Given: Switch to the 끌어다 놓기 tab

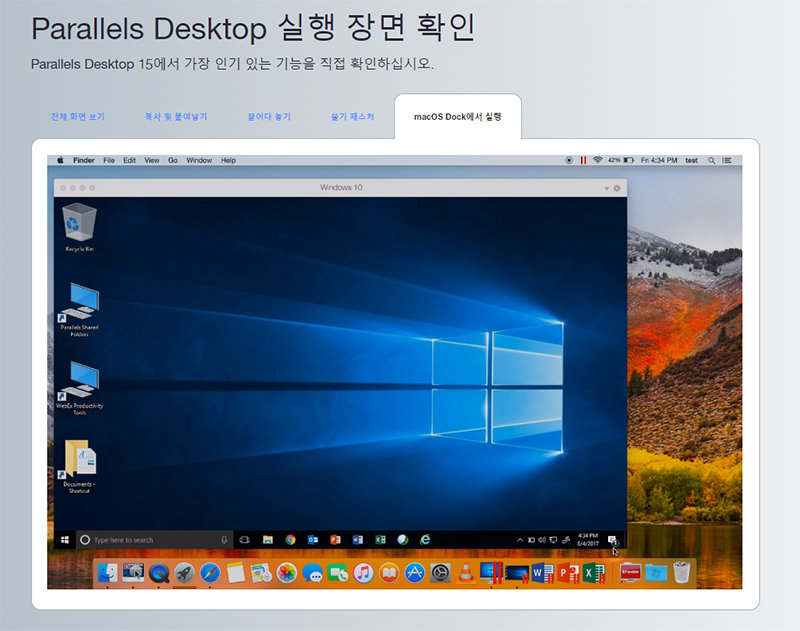Looking at the screenshot, I should [269, 116].
